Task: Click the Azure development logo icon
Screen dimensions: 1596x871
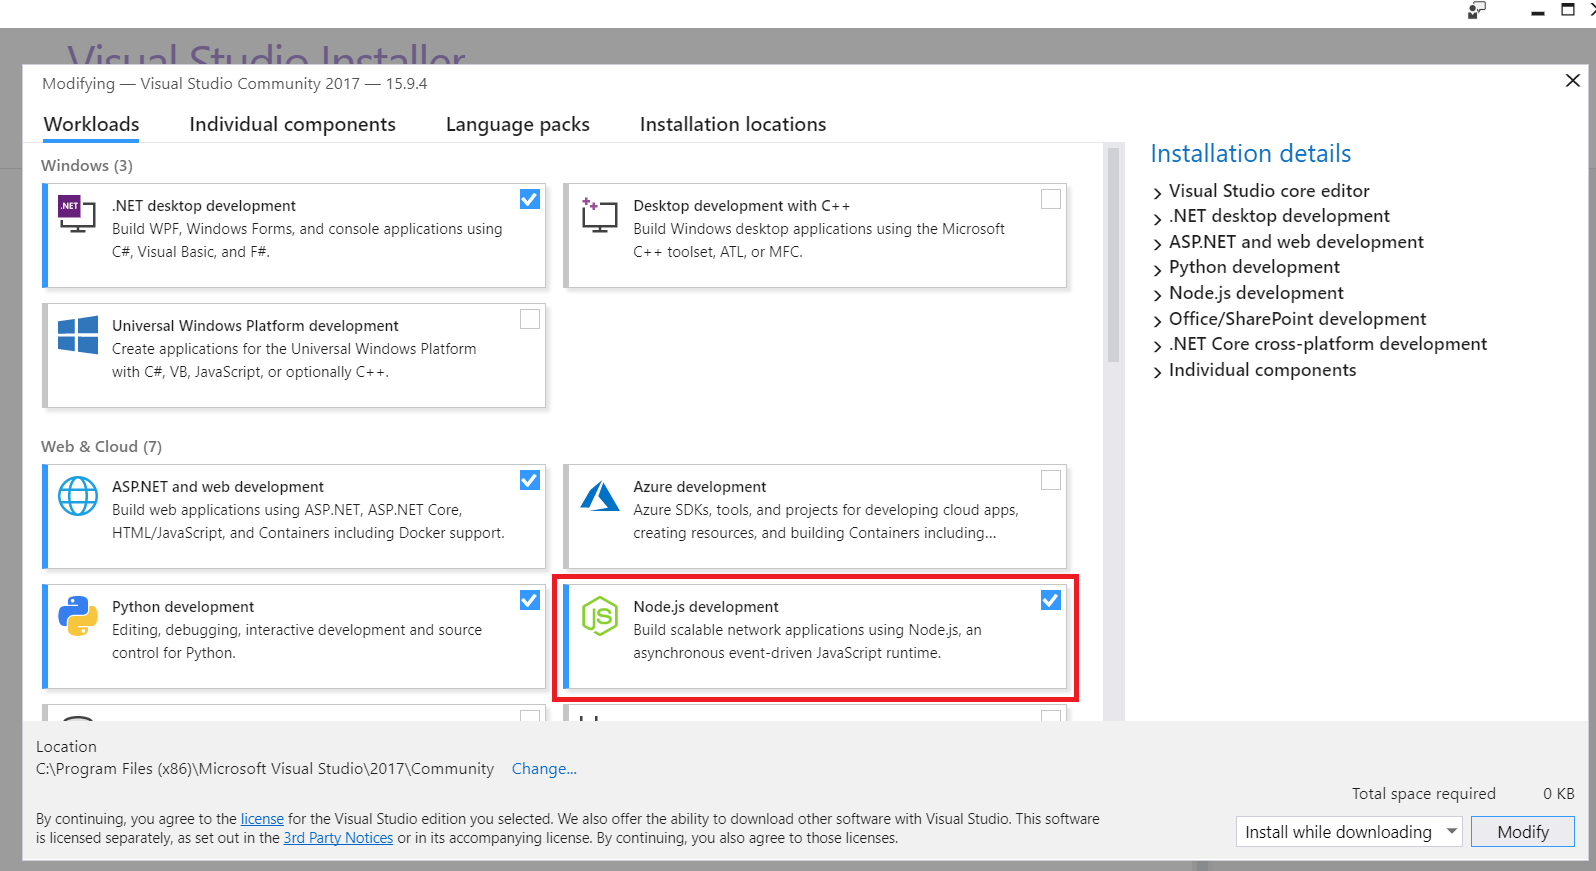Action: pyautogui.click(x=600, y=496)
